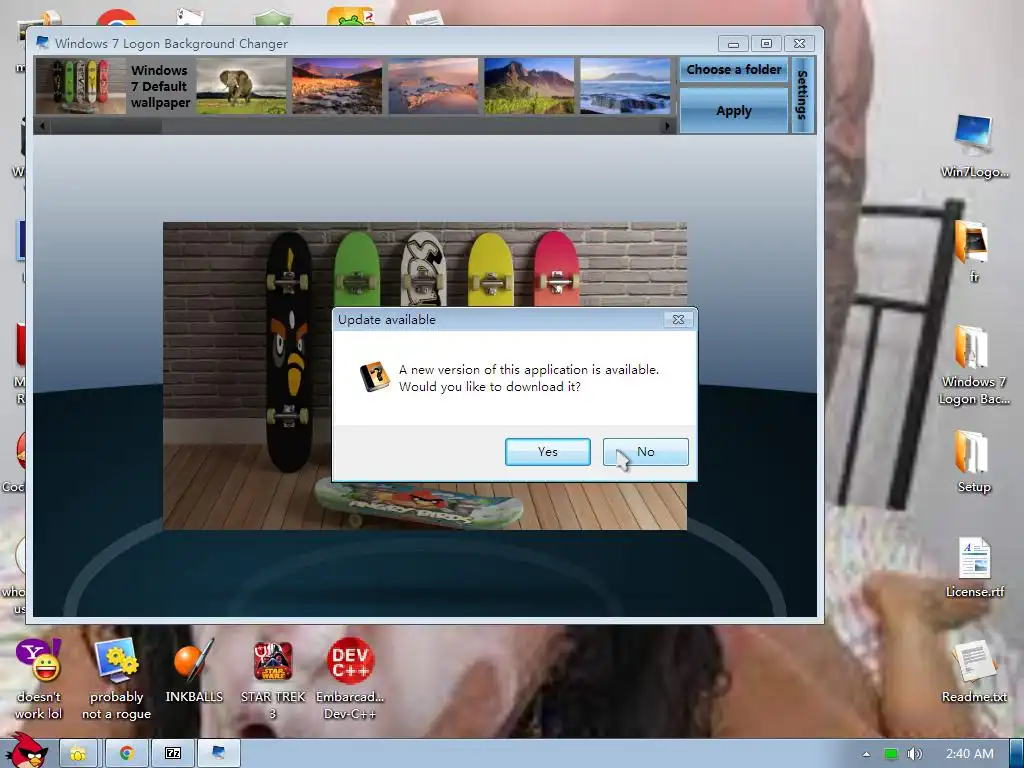The height and width of the screenshot is (768, 1024).
Task: Click the volume speaker tray icon
Action: click(914, 754)
